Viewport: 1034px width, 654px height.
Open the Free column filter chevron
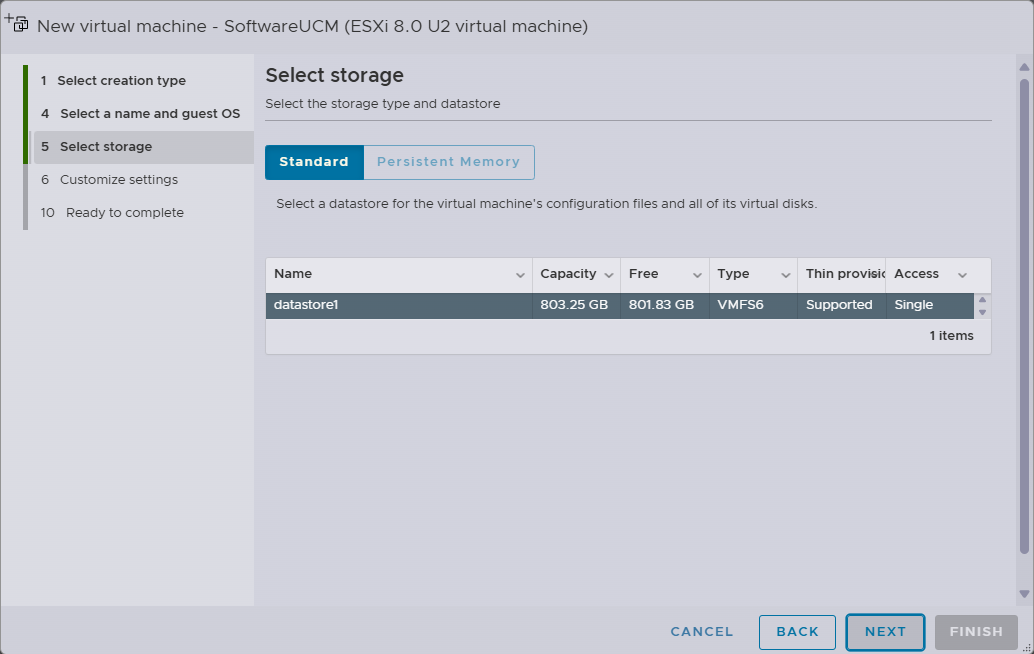coord(697,275)
